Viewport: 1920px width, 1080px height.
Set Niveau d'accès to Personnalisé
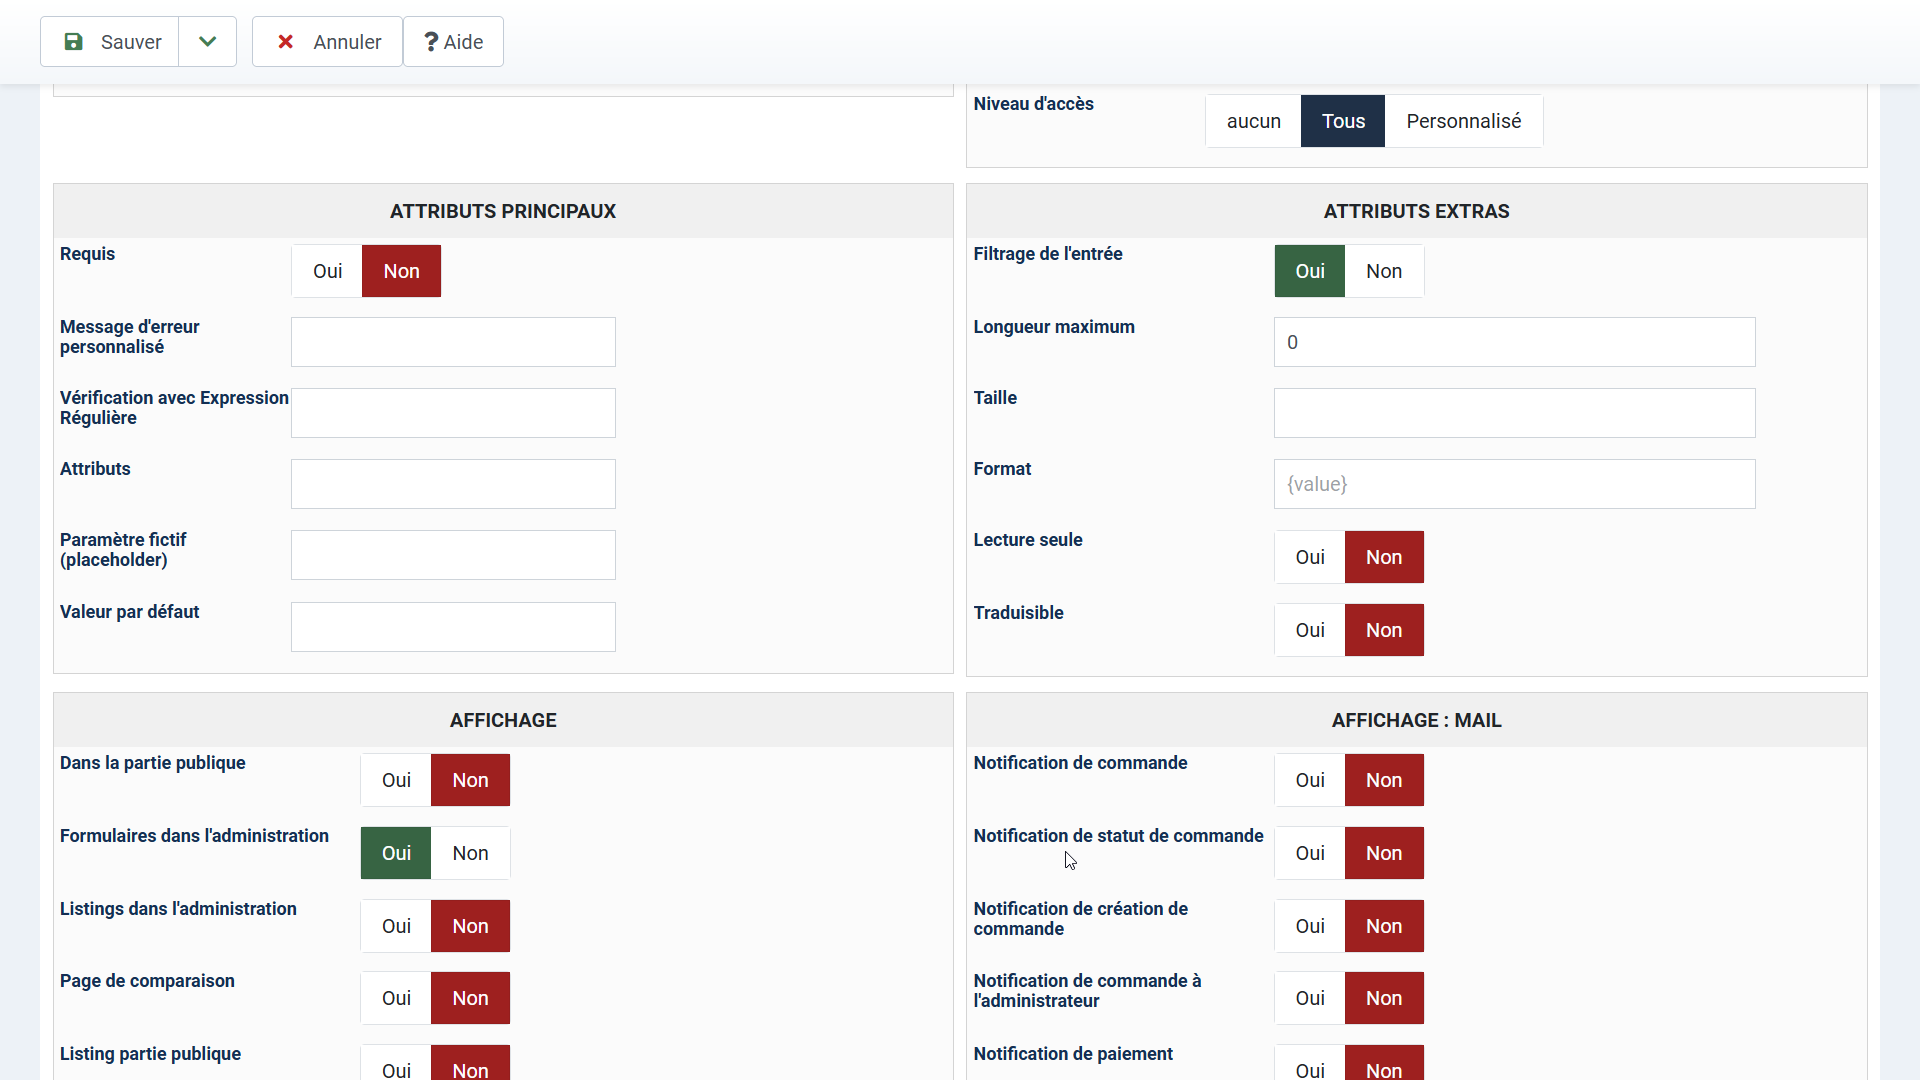pos(1463,121)
